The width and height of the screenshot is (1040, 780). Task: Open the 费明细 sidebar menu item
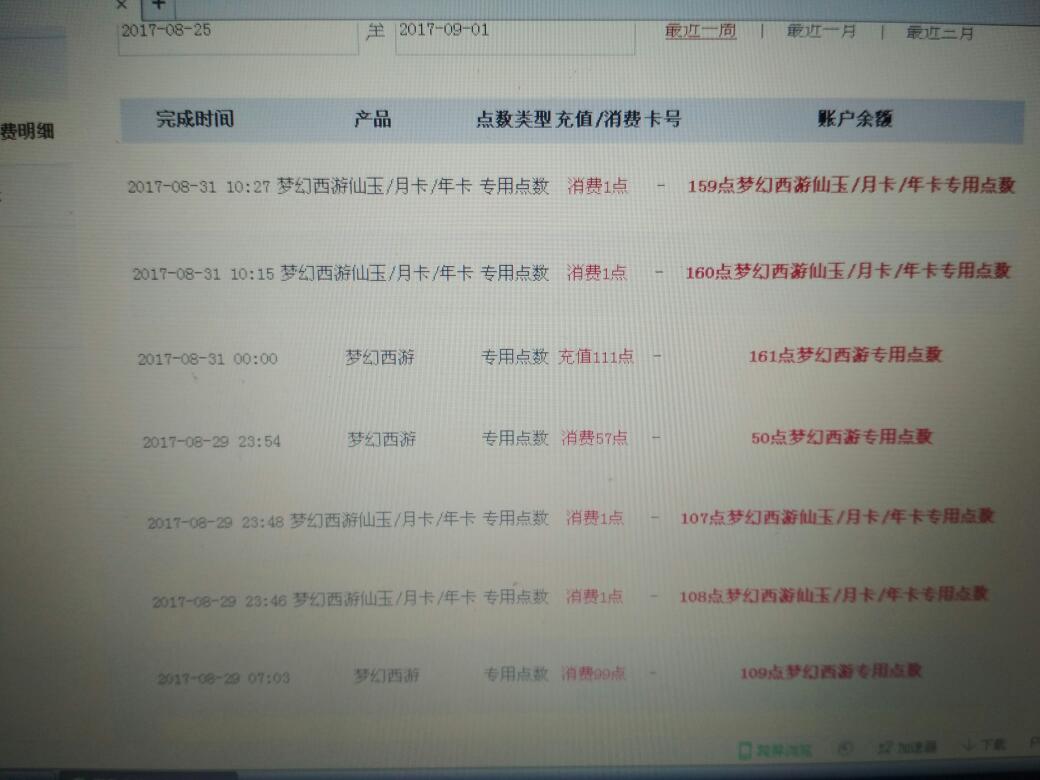pyautogui.click(x=27, y=131)
